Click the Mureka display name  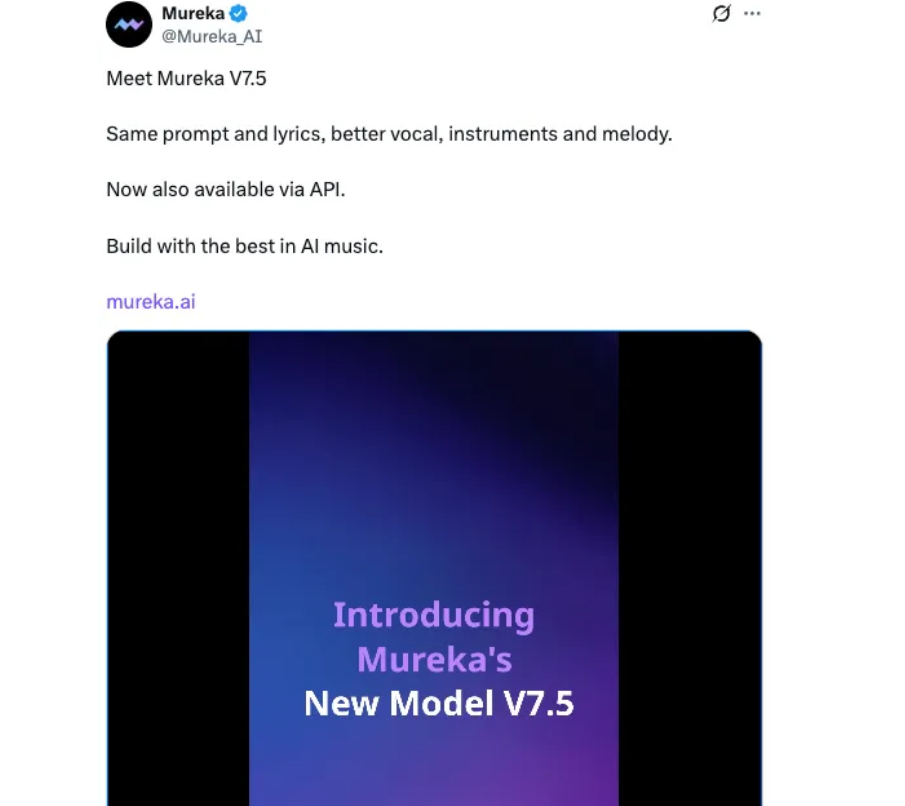pyautogui.click(x=193, y=14)
